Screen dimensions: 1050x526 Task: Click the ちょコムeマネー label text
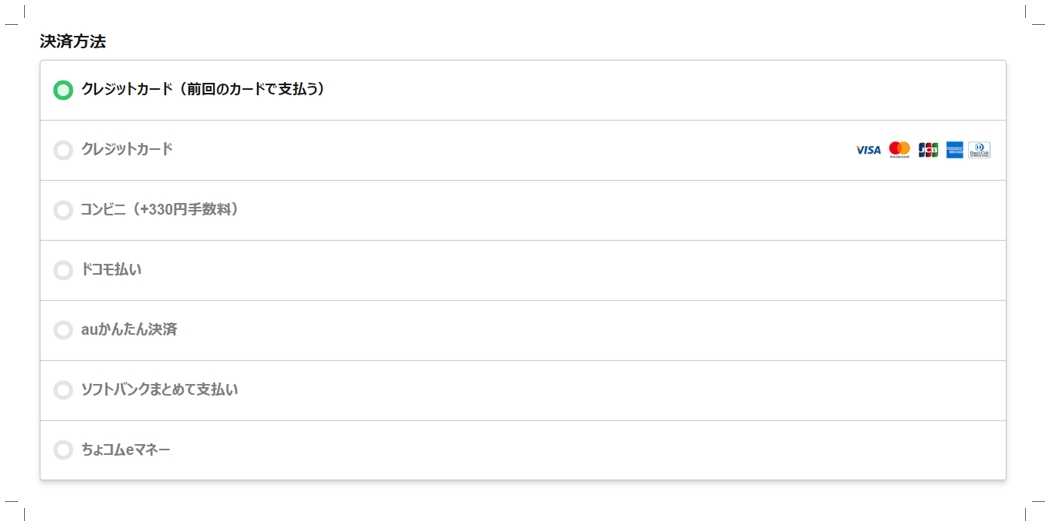pos(125,449)
